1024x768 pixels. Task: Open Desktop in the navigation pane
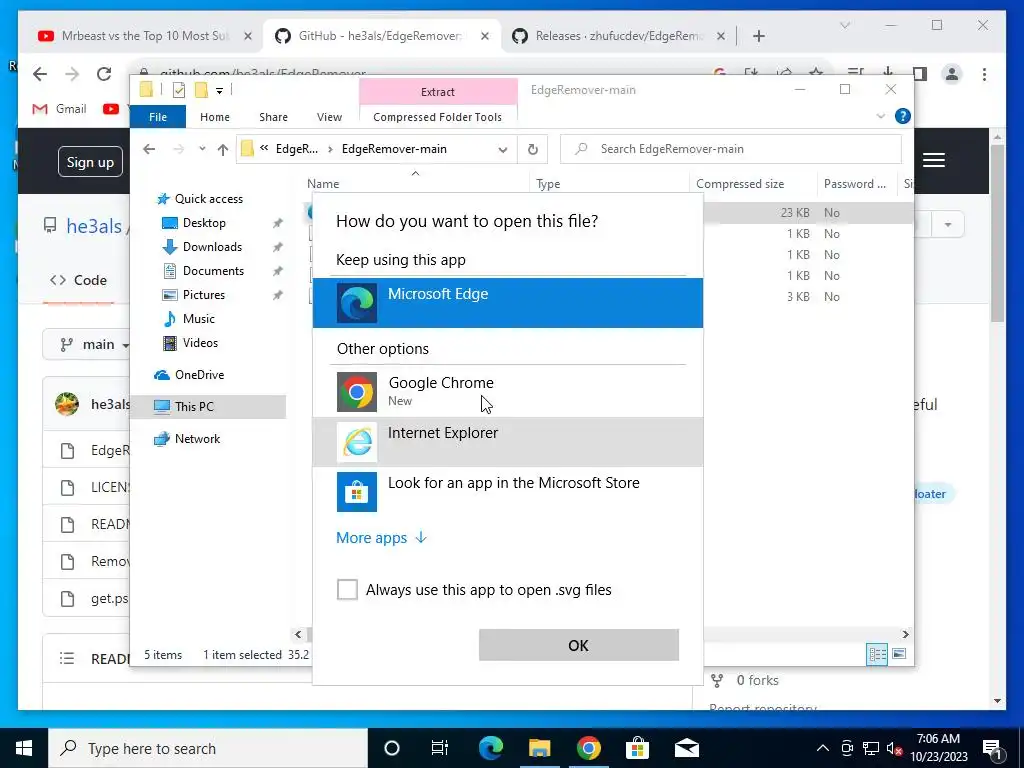tap(204, 223)
